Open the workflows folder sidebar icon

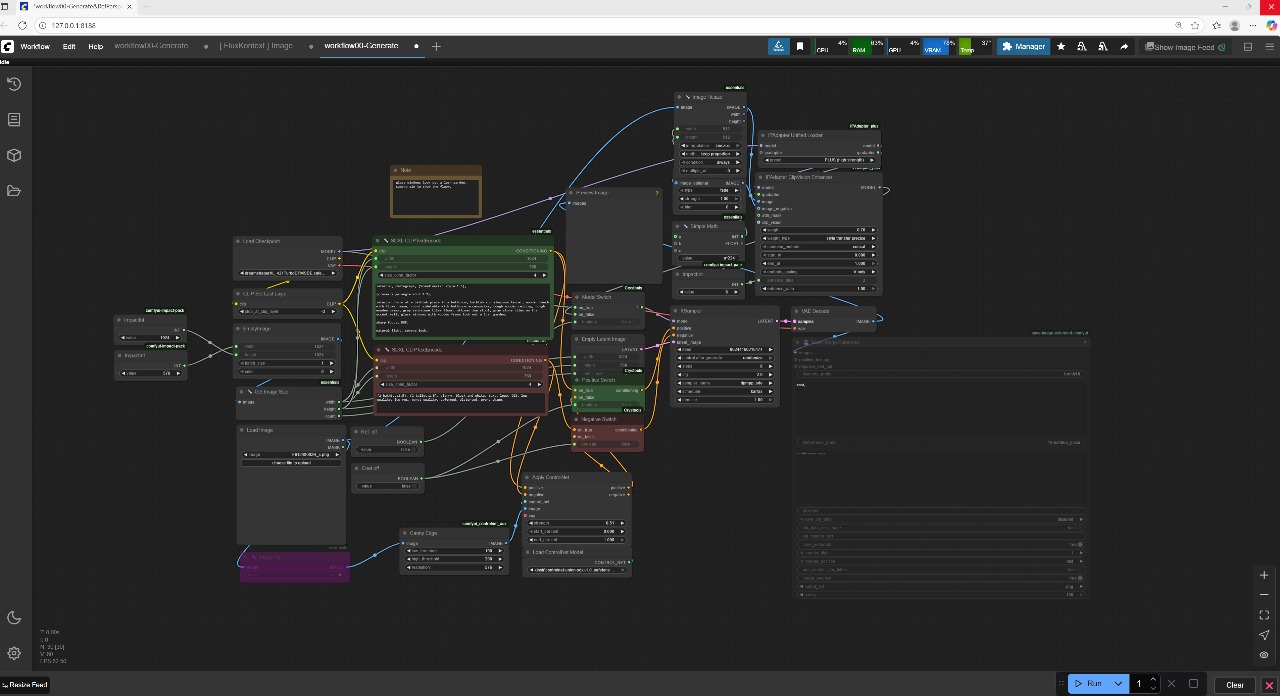point(14,191)
